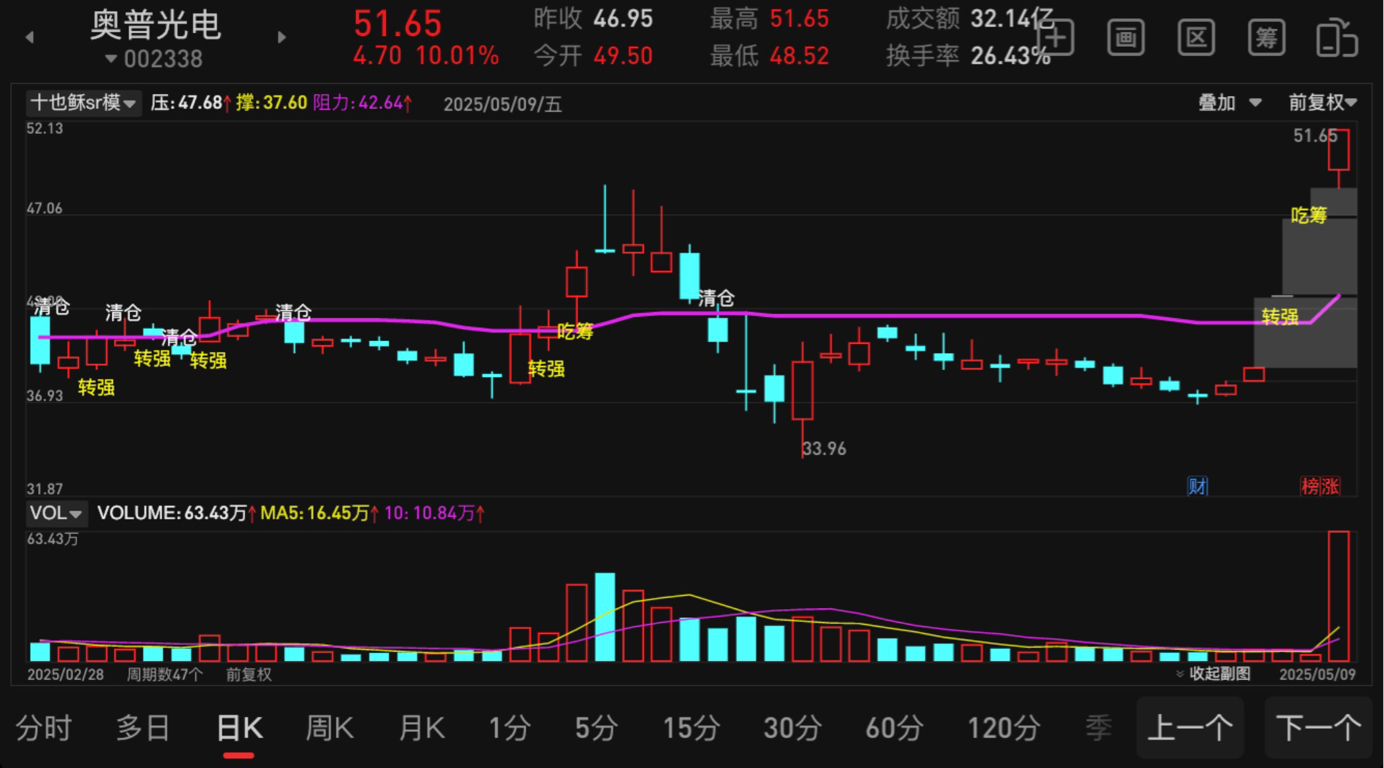Image resolution: width=1384 pixels, height=768 pixels.
Task: Click the low price label 33.96
Action: pyautogui.click(x=824, y=449)
